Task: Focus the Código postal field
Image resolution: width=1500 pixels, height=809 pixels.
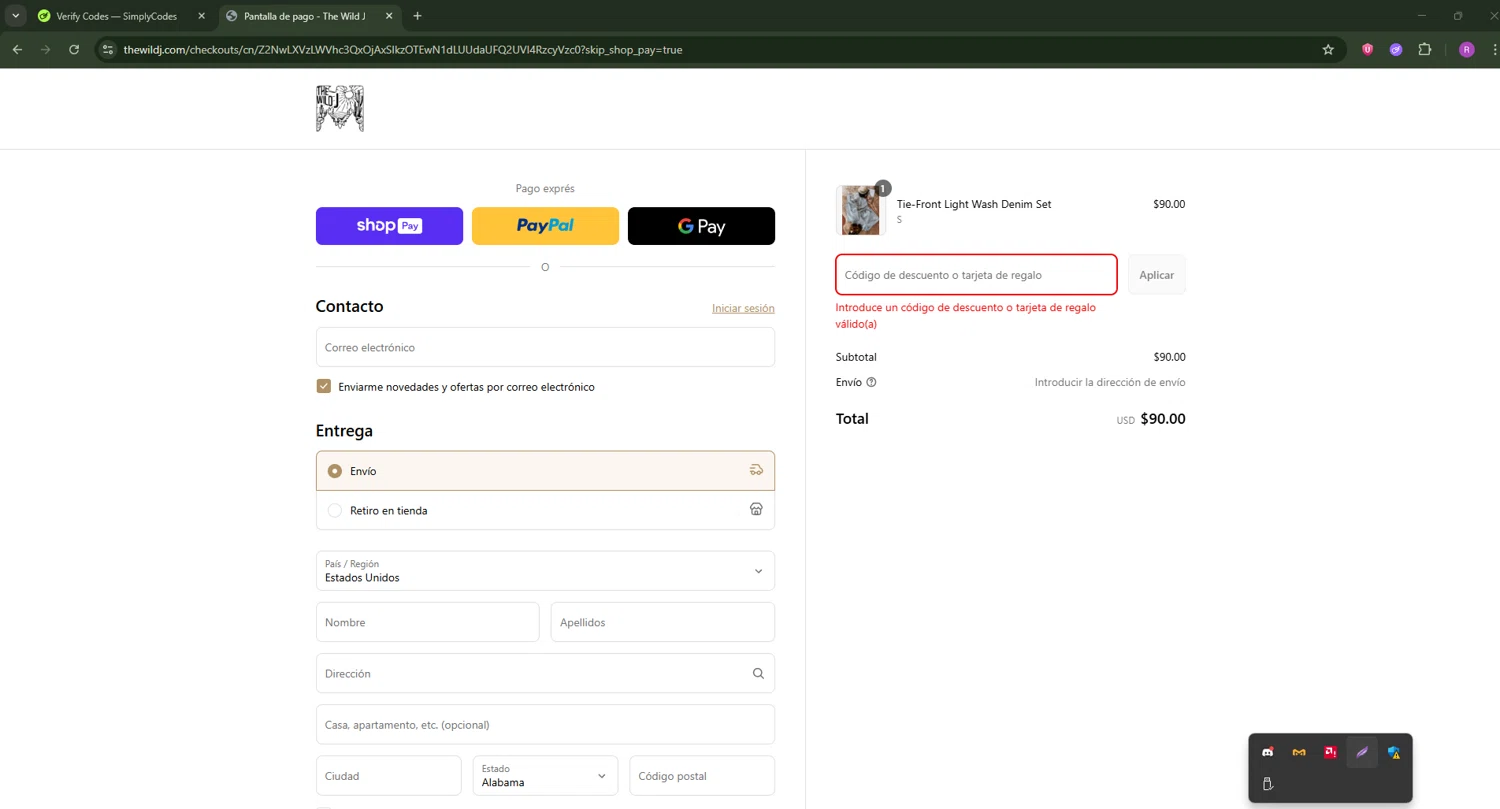Action: 702,776
